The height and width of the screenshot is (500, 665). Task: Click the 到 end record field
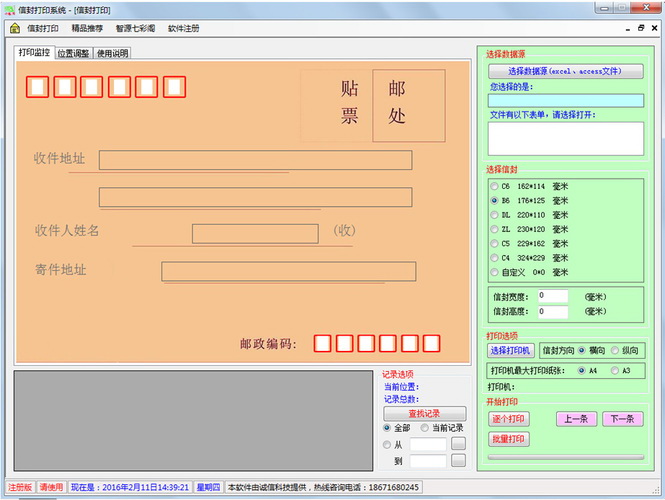pyautogui.click(x=428, y=461)
